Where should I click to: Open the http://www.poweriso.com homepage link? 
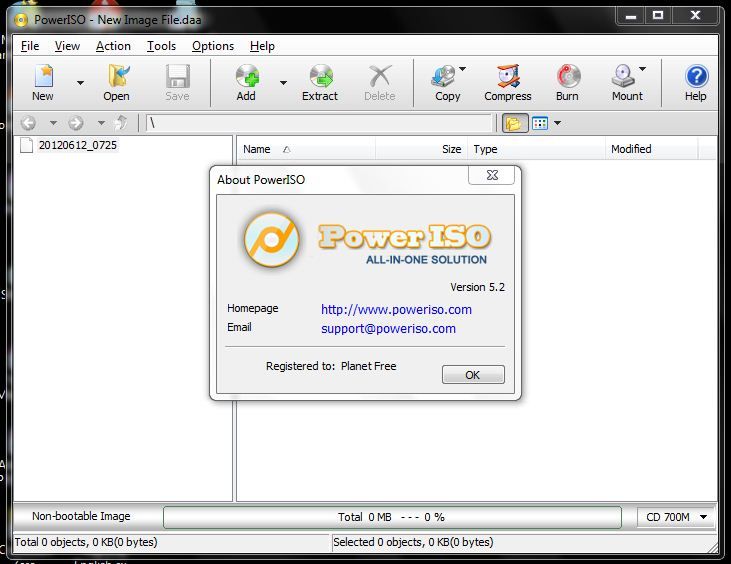pyautogui.click(x=396, y=310)
